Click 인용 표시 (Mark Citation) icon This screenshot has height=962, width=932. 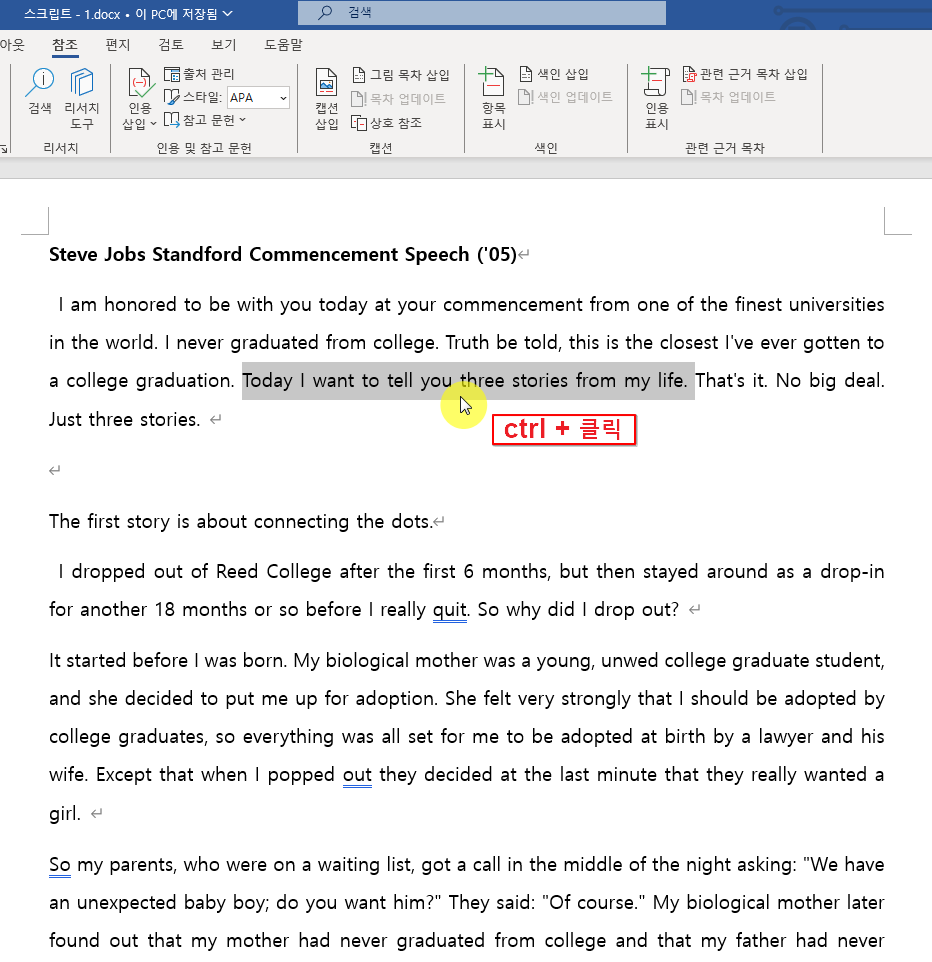656,95
